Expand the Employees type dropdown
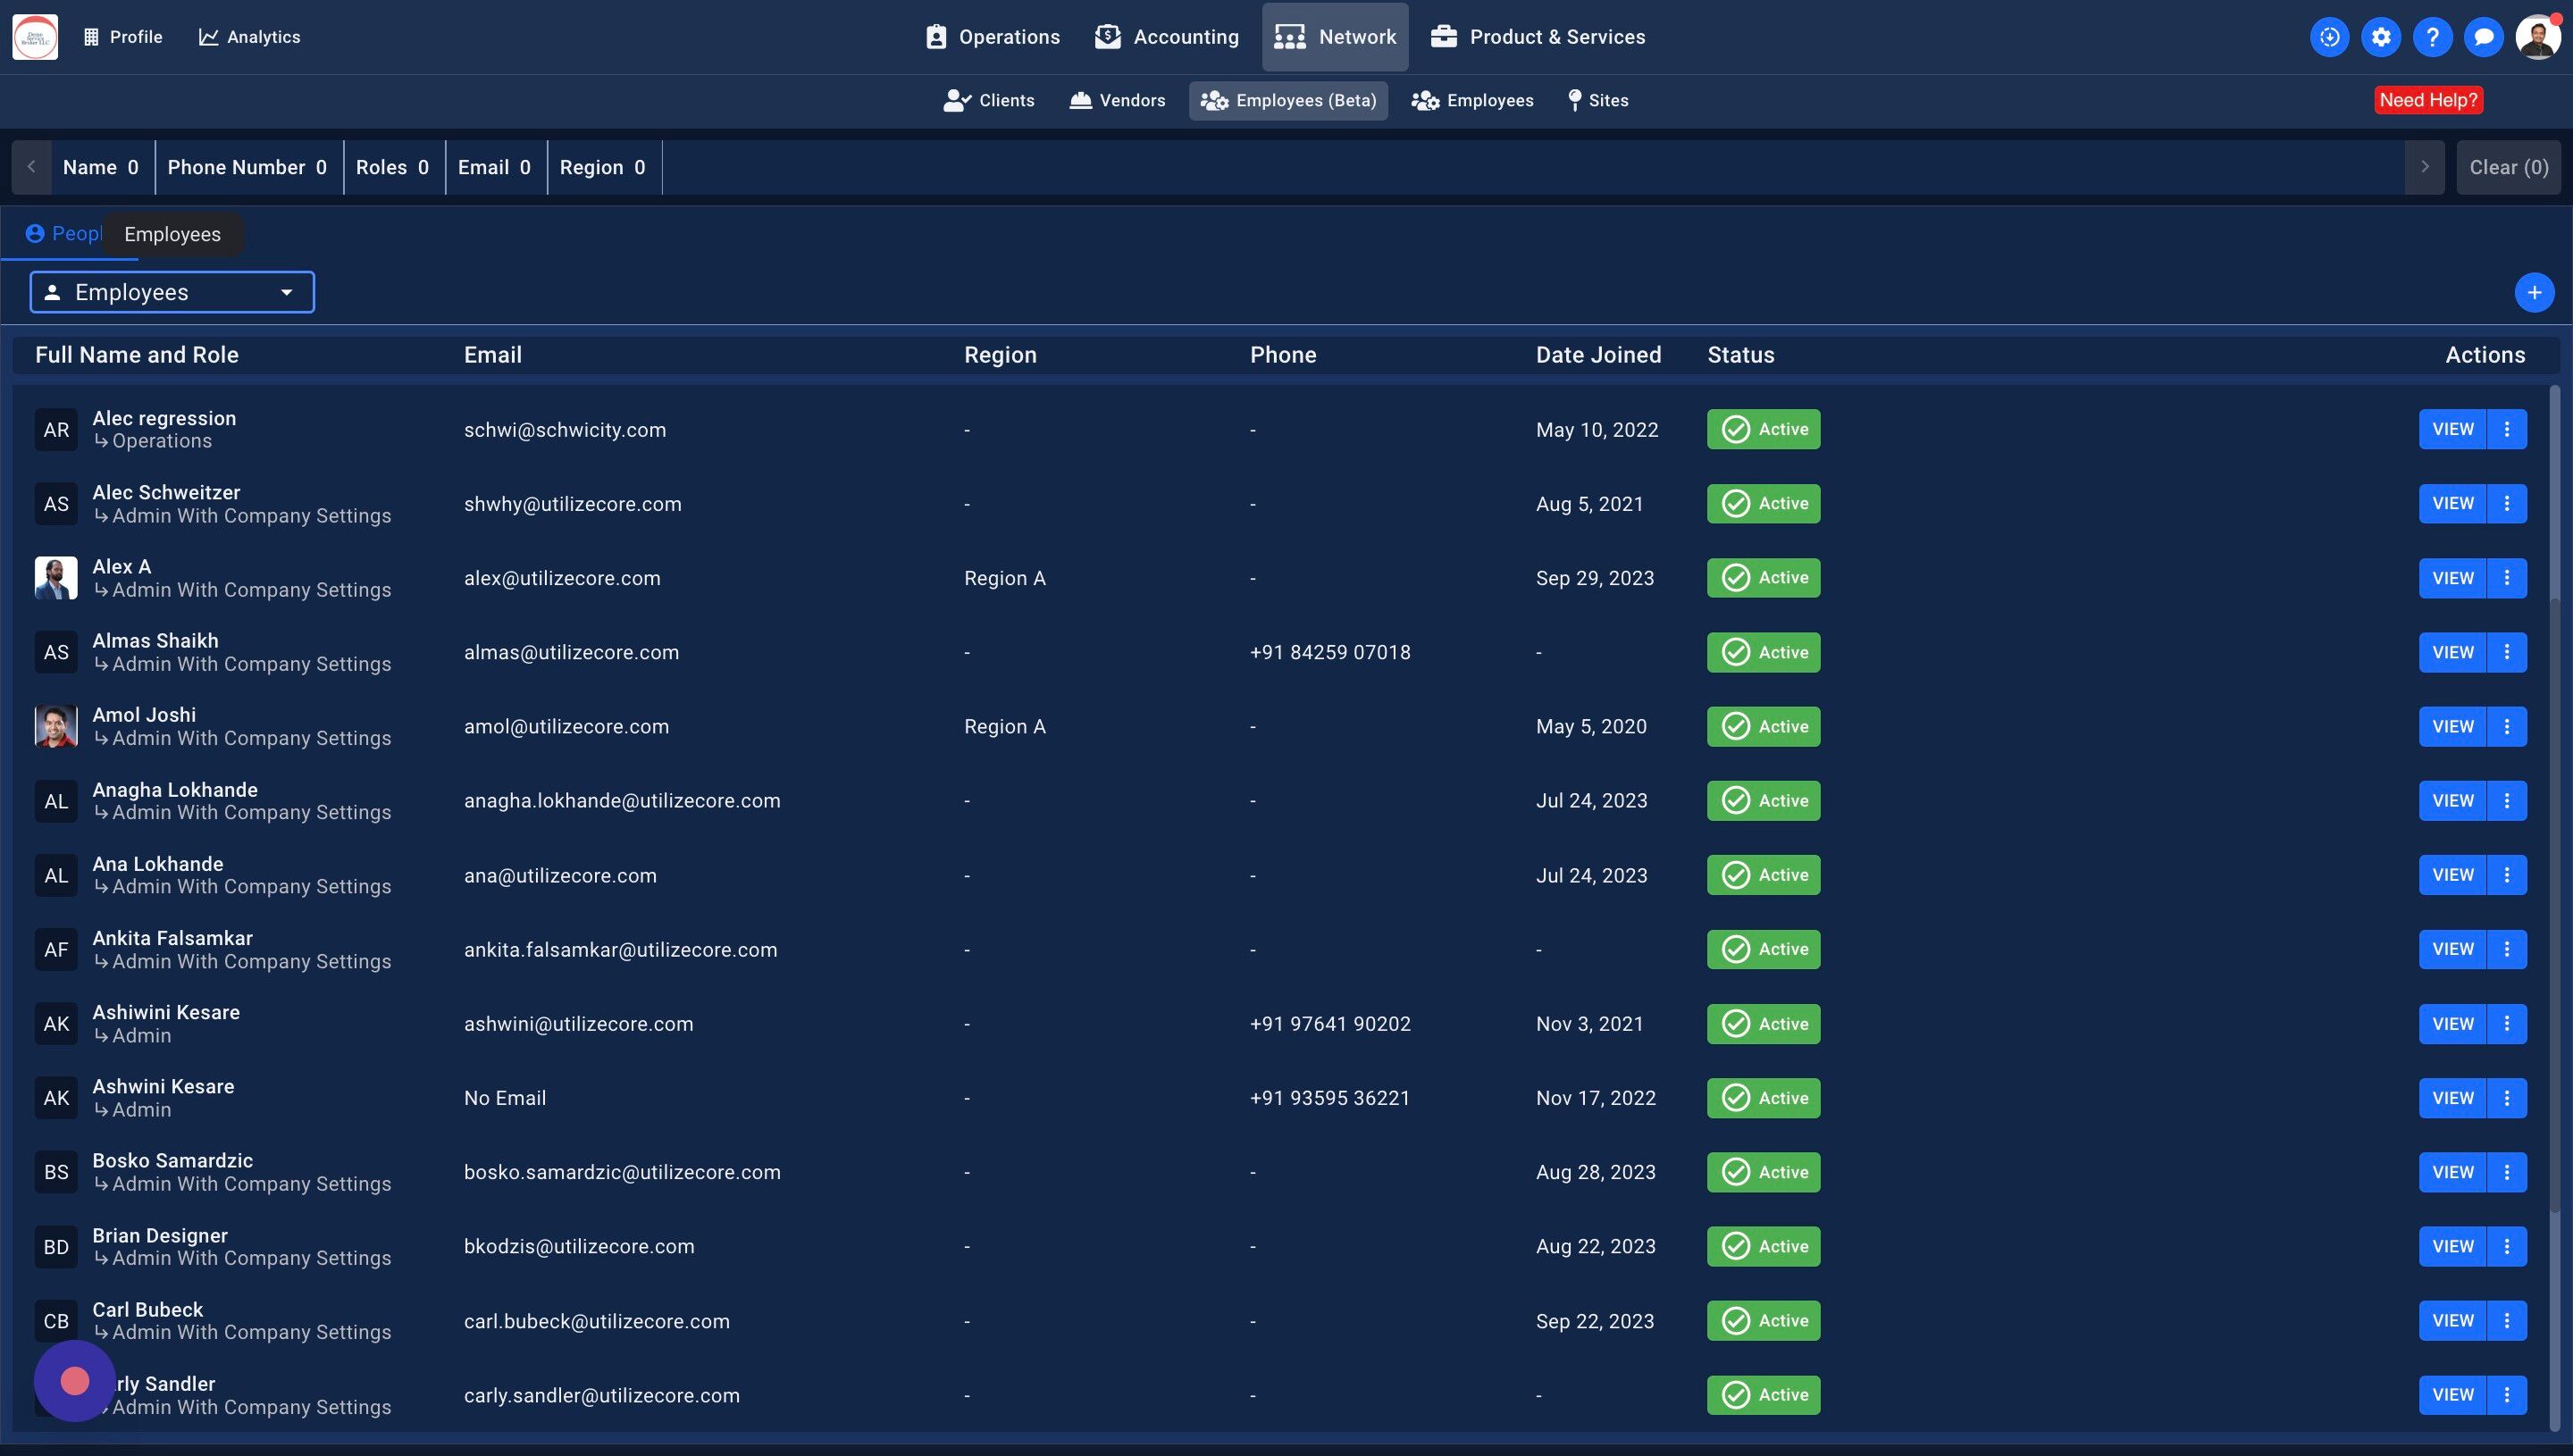 [x=172, y=293]
